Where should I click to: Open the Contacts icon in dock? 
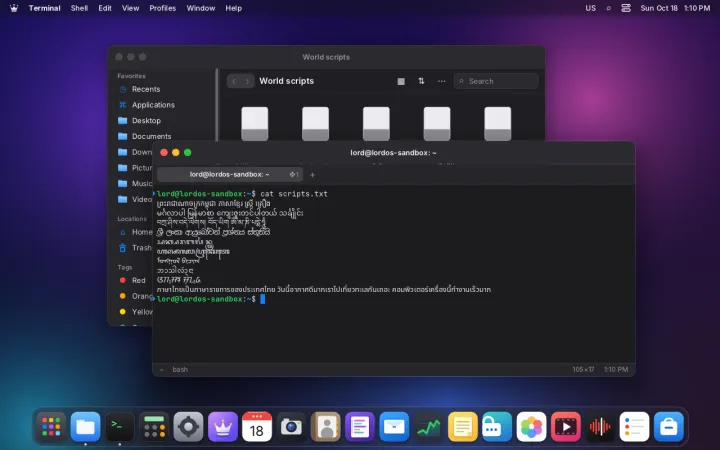pos(326,427)
